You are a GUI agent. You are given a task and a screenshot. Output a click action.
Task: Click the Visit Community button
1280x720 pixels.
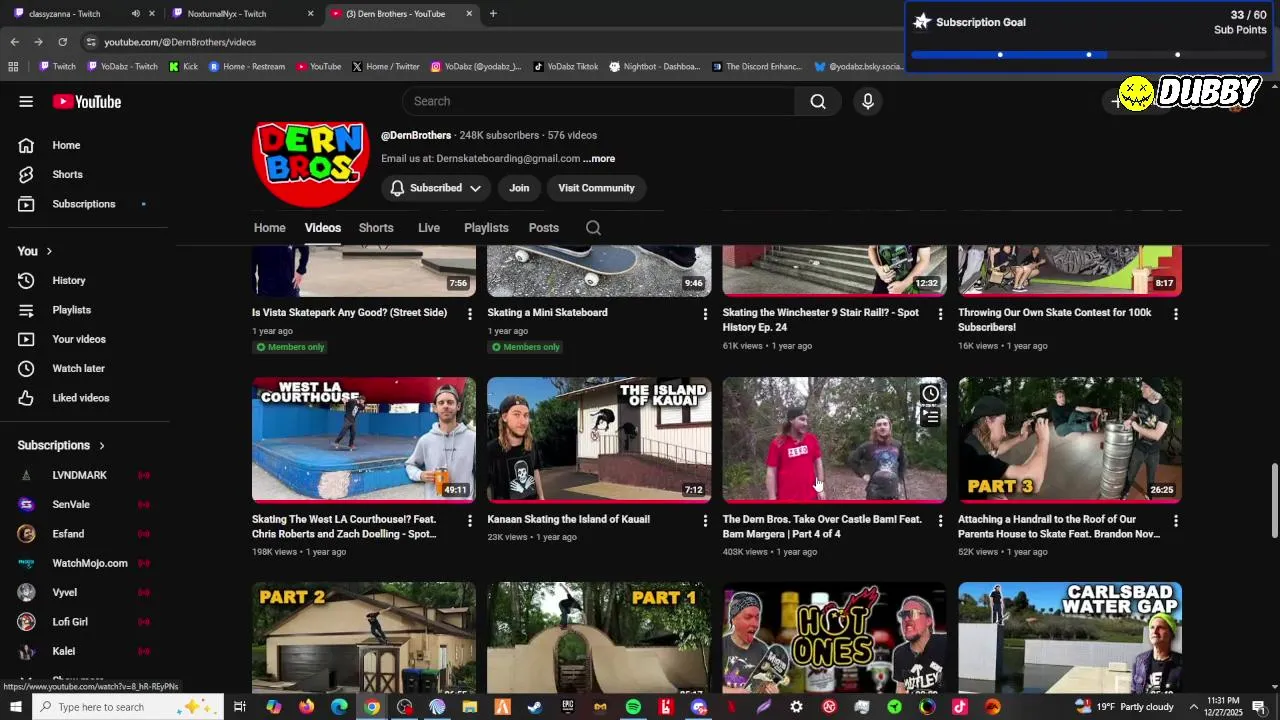[x=596, y=188]
